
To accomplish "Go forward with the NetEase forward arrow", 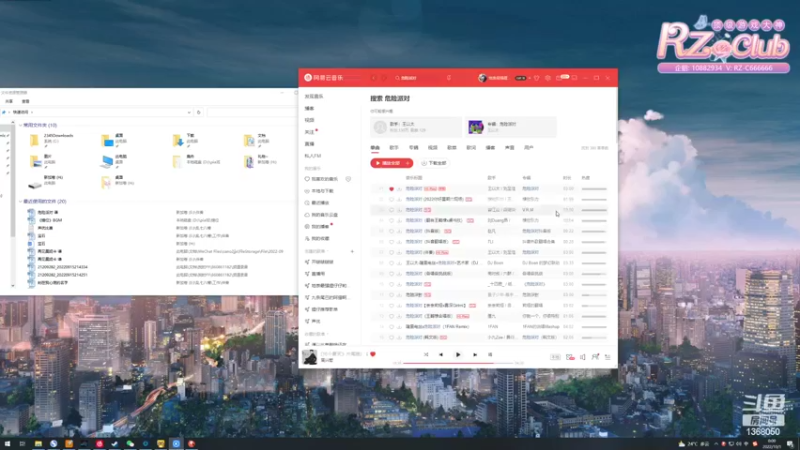I will 385,78.
